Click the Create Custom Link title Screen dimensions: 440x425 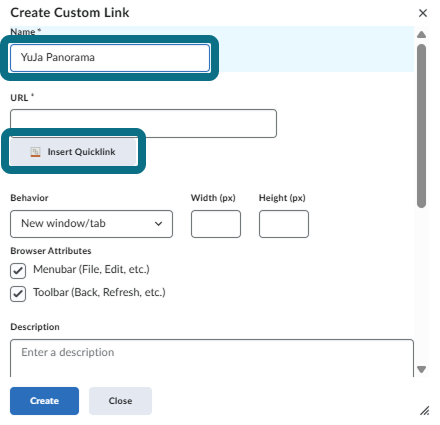70,13
